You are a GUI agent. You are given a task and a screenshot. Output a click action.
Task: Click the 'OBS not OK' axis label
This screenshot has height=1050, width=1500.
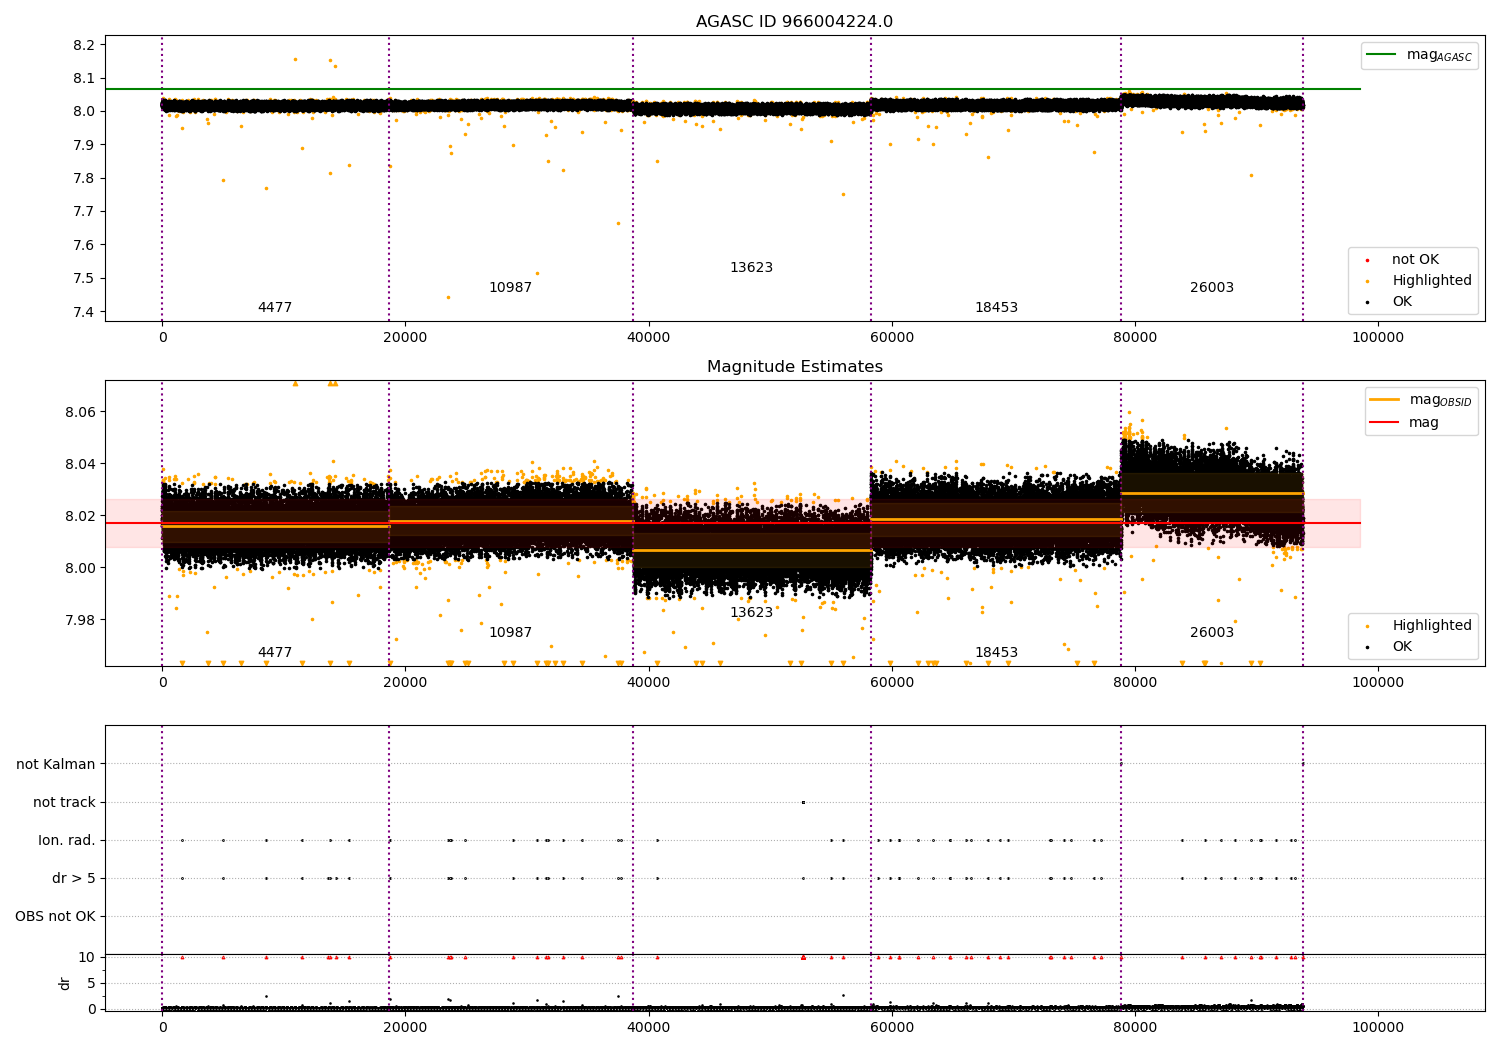pyautogui.click(x=55, y=916)
